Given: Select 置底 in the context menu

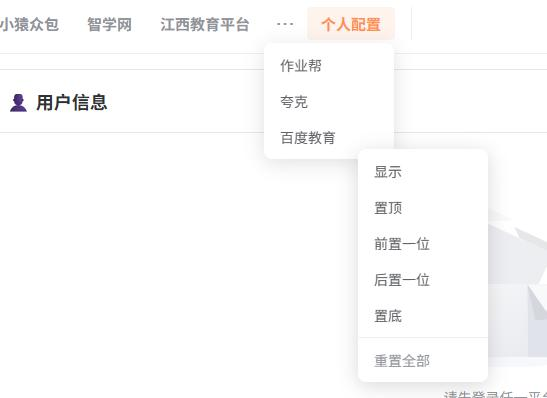Looking at the screenshot, I should tap(423, 316).
